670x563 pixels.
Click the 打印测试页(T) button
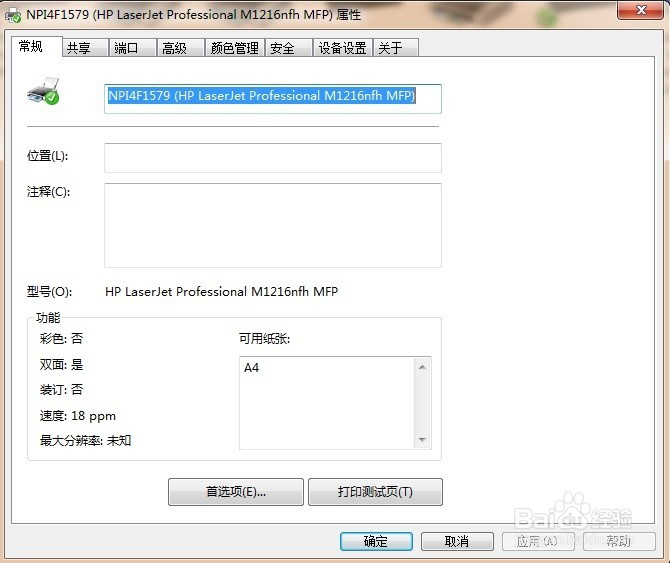pos(375,492)
